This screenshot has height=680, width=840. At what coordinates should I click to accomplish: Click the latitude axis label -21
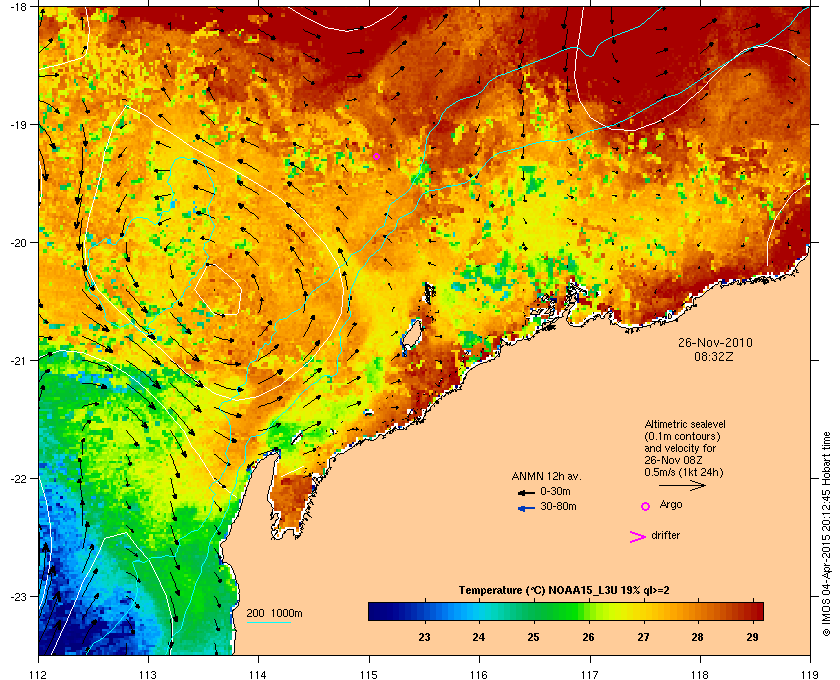pyautogui.click(x=19, y=361)
